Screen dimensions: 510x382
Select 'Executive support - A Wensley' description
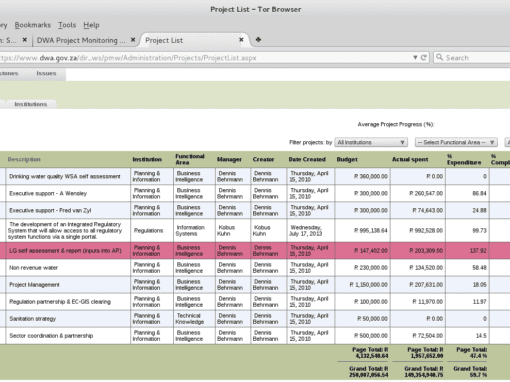[x=48, y=193]
